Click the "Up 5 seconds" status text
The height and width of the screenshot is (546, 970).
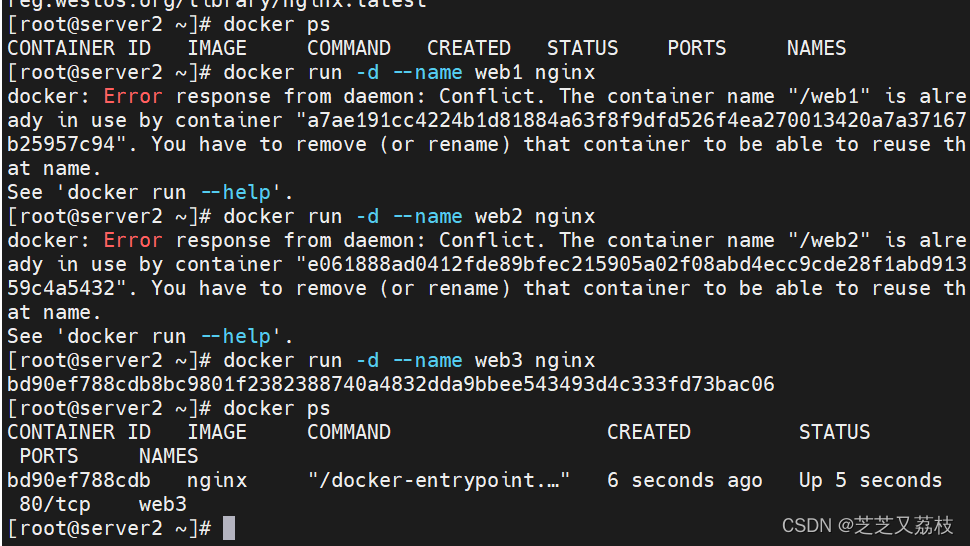(870, 480)
